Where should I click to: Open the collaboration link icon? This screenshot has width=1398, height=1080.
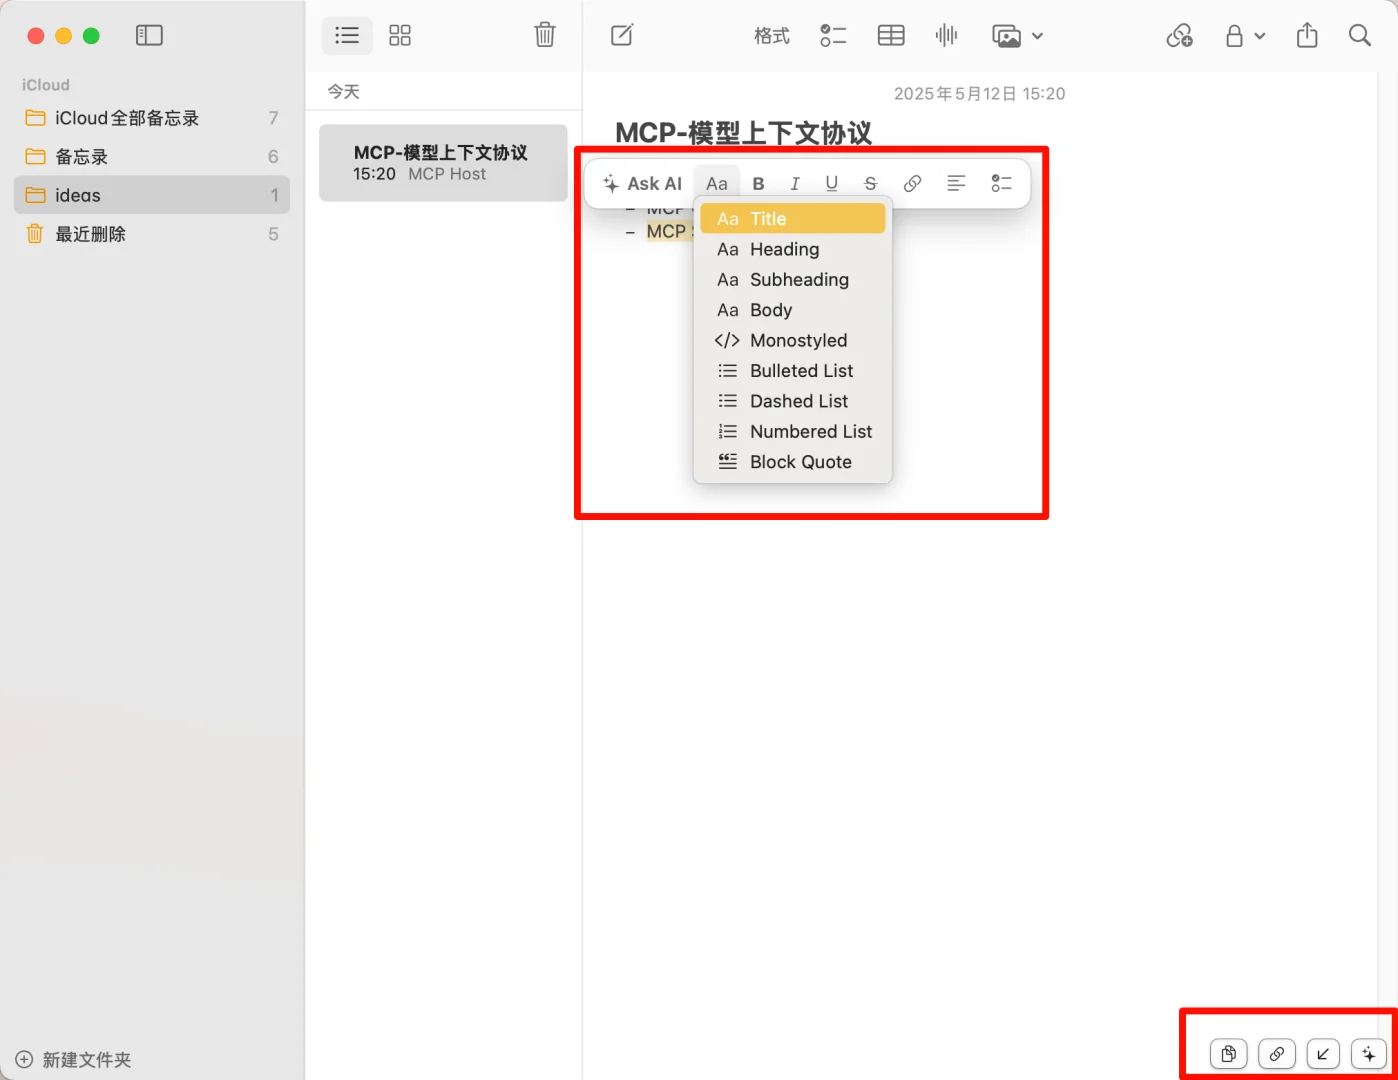[1180, 36]
